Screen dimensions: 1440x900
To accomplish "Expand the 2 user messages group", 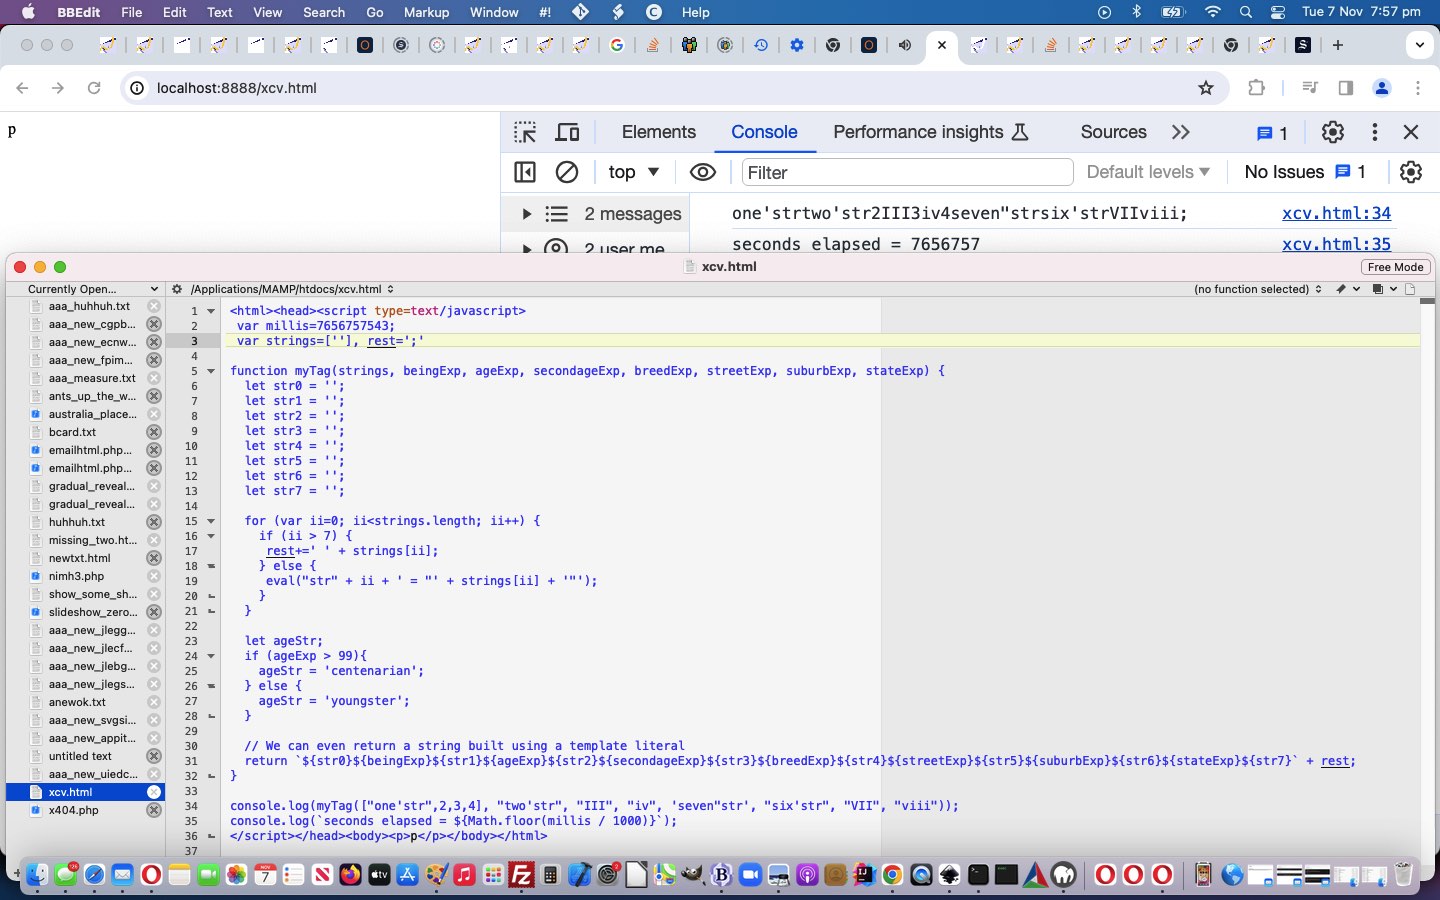I will click(526, 247).
